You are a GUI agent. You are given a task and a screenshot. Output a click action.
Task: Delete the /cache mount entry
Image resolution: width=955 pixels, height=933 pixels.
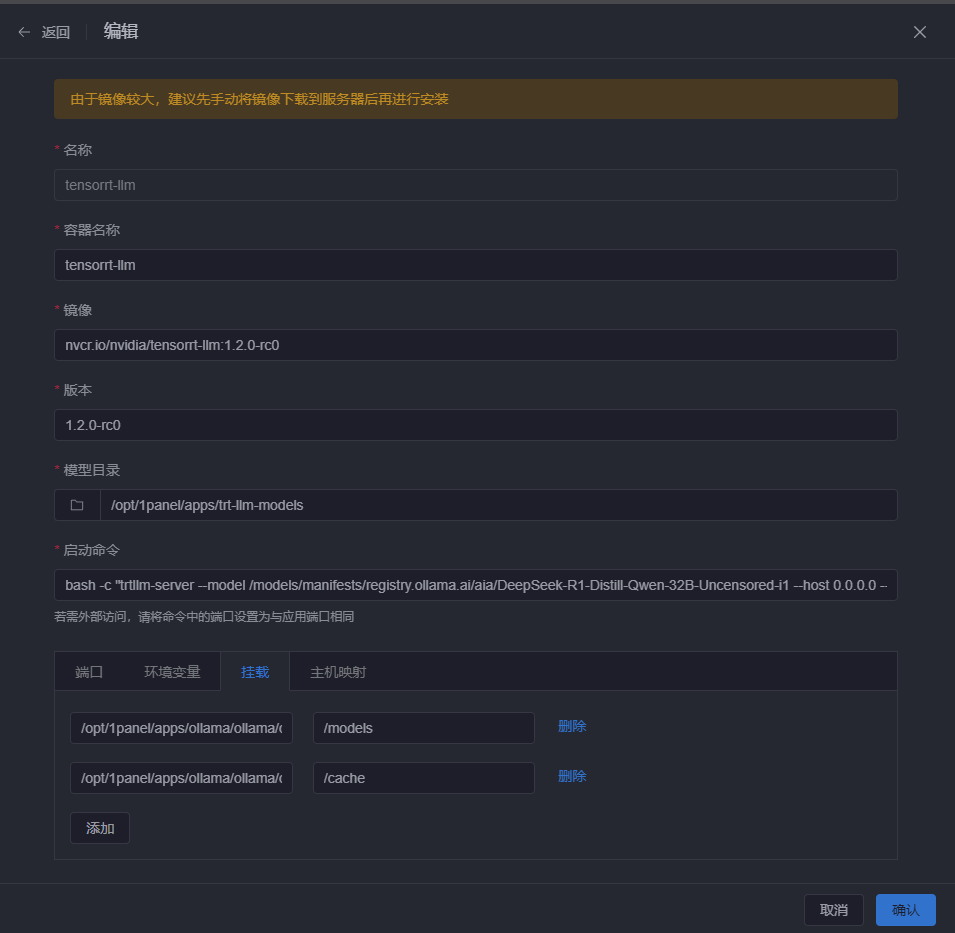coord(572,777)
